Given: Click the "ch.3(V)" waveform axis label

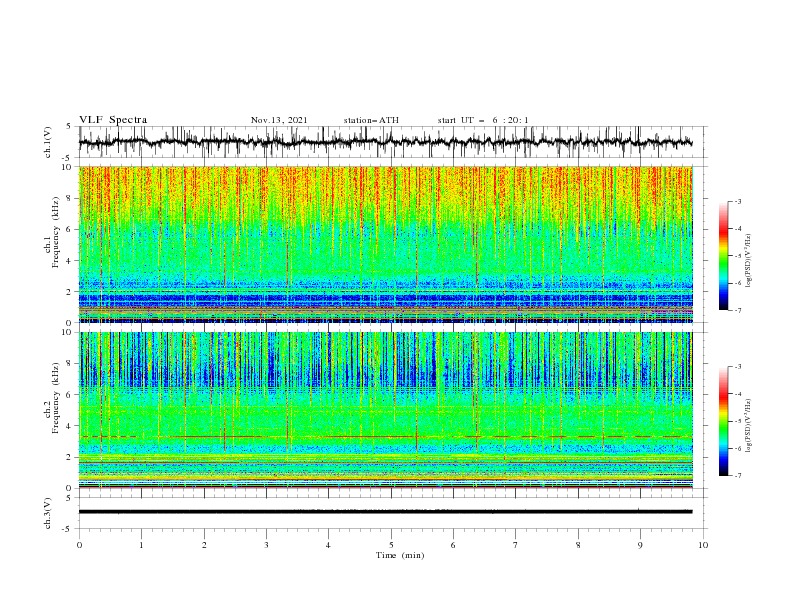Looking at the screenshot, I should click(x=48, y=513).
